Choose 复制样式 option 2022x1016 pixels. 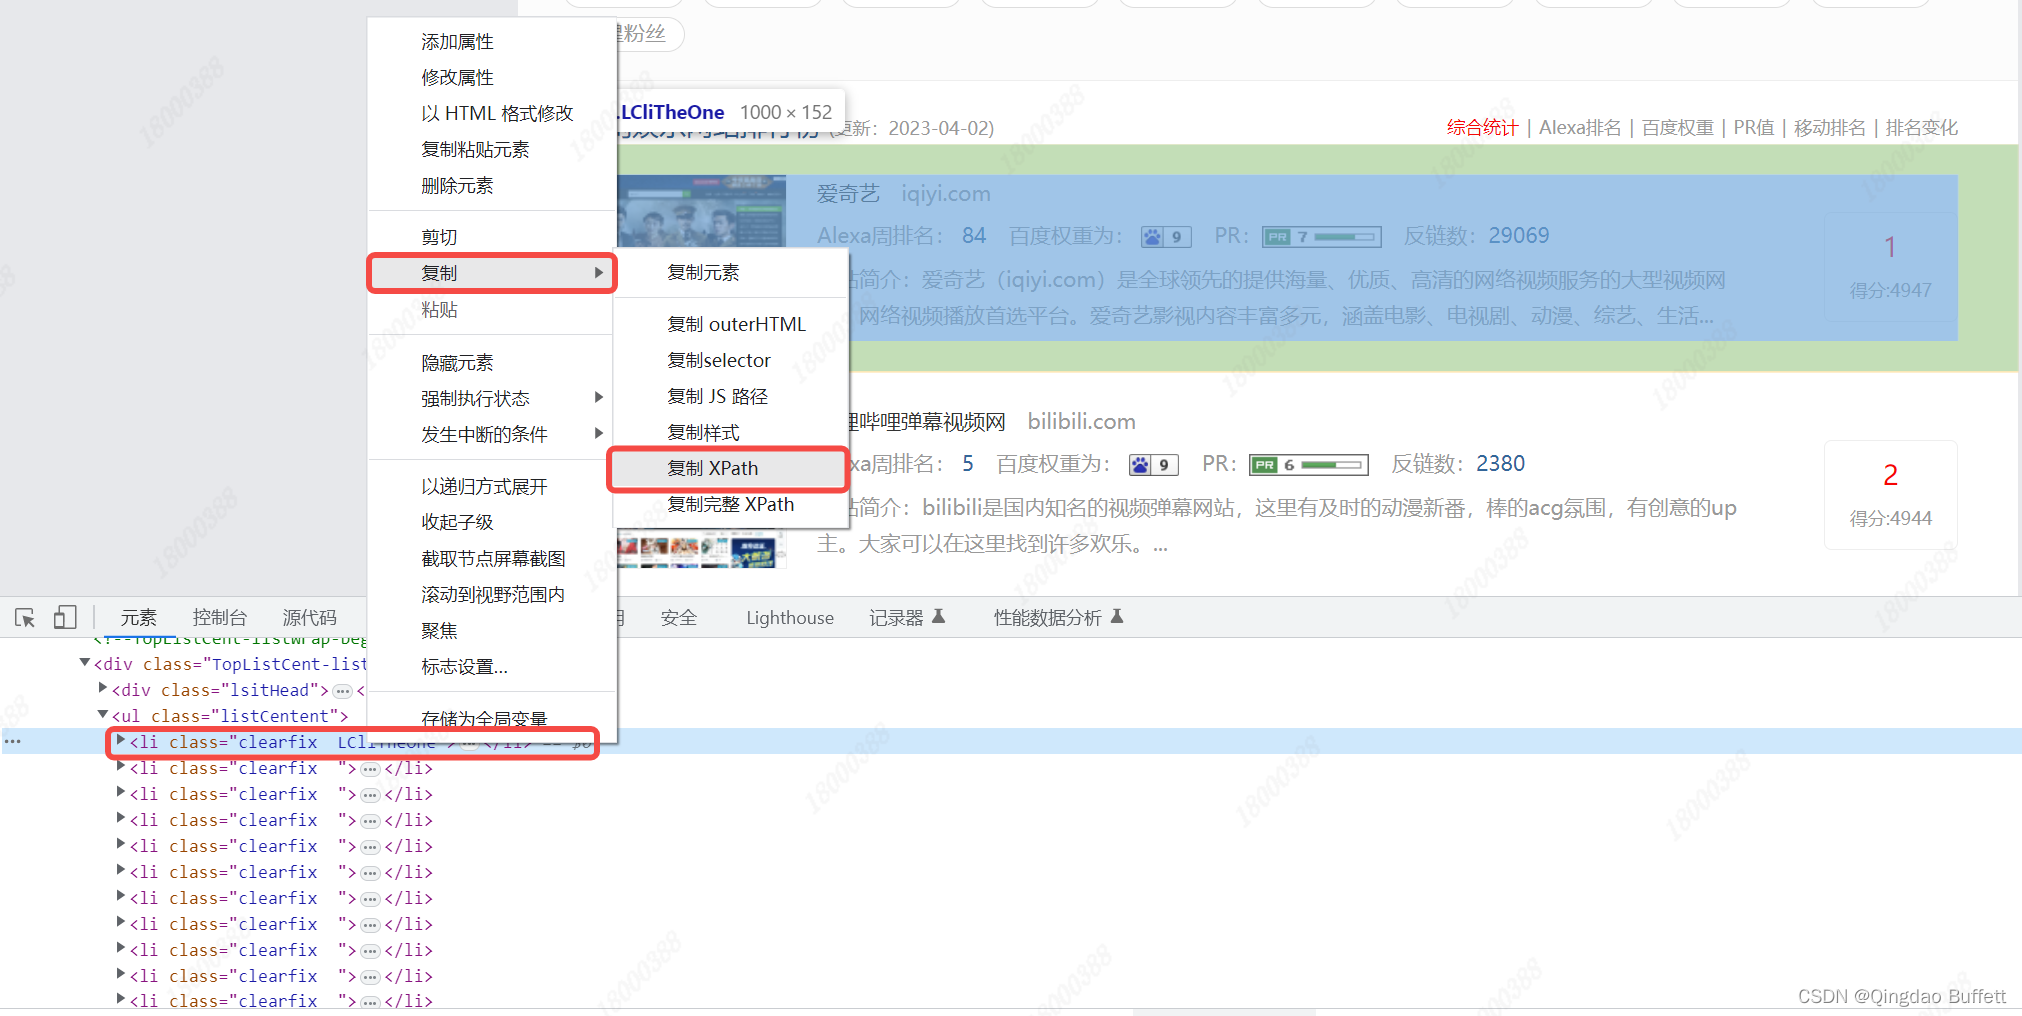click(731, 432)
